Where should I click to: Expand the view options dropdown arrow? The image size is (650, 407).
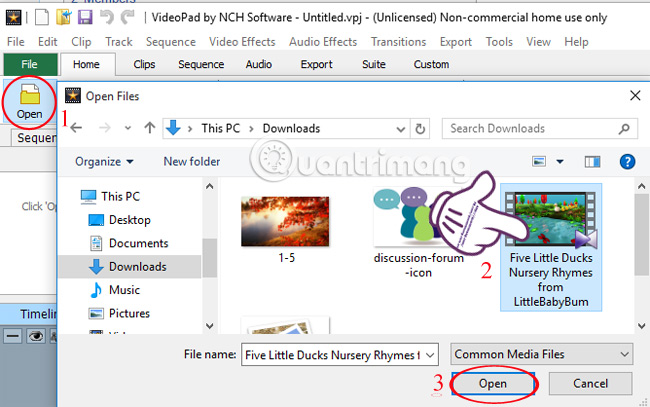click(560, 161)
